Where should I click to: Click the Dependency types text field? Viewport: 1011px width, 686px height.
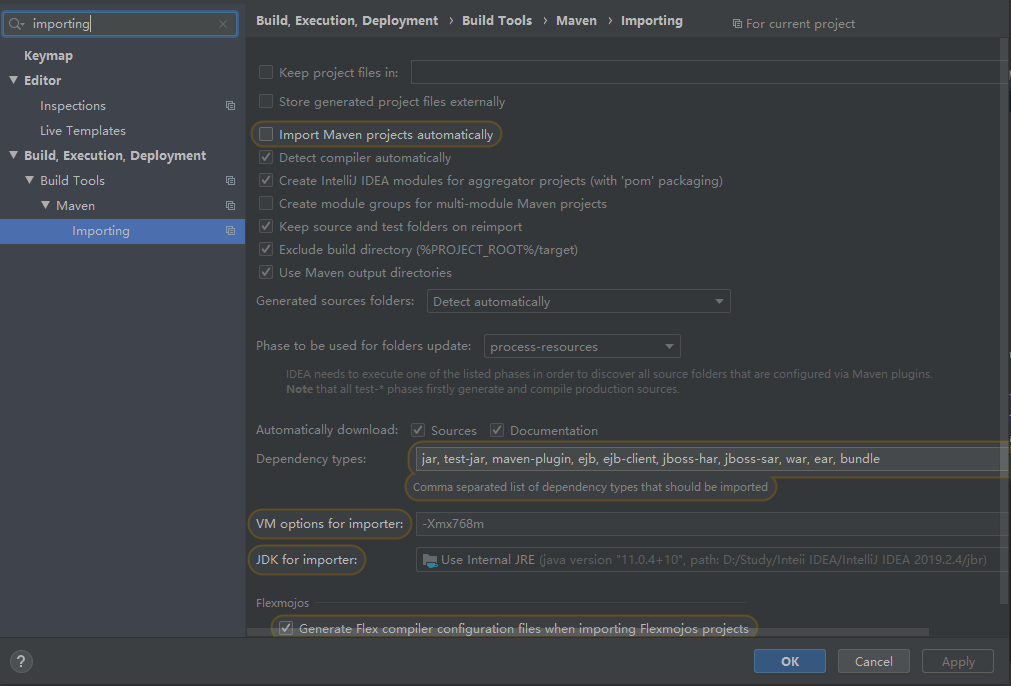point(710,459)
